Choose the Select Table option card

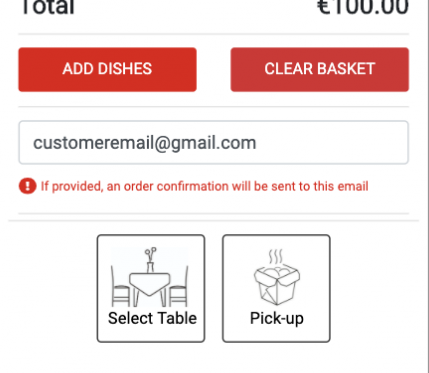pos(151,288)
